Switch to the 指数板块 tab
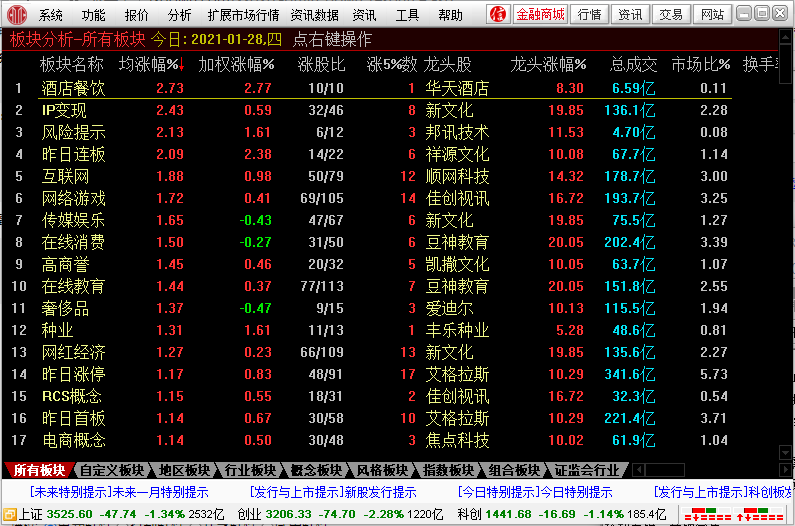 (x=448, y=470)
